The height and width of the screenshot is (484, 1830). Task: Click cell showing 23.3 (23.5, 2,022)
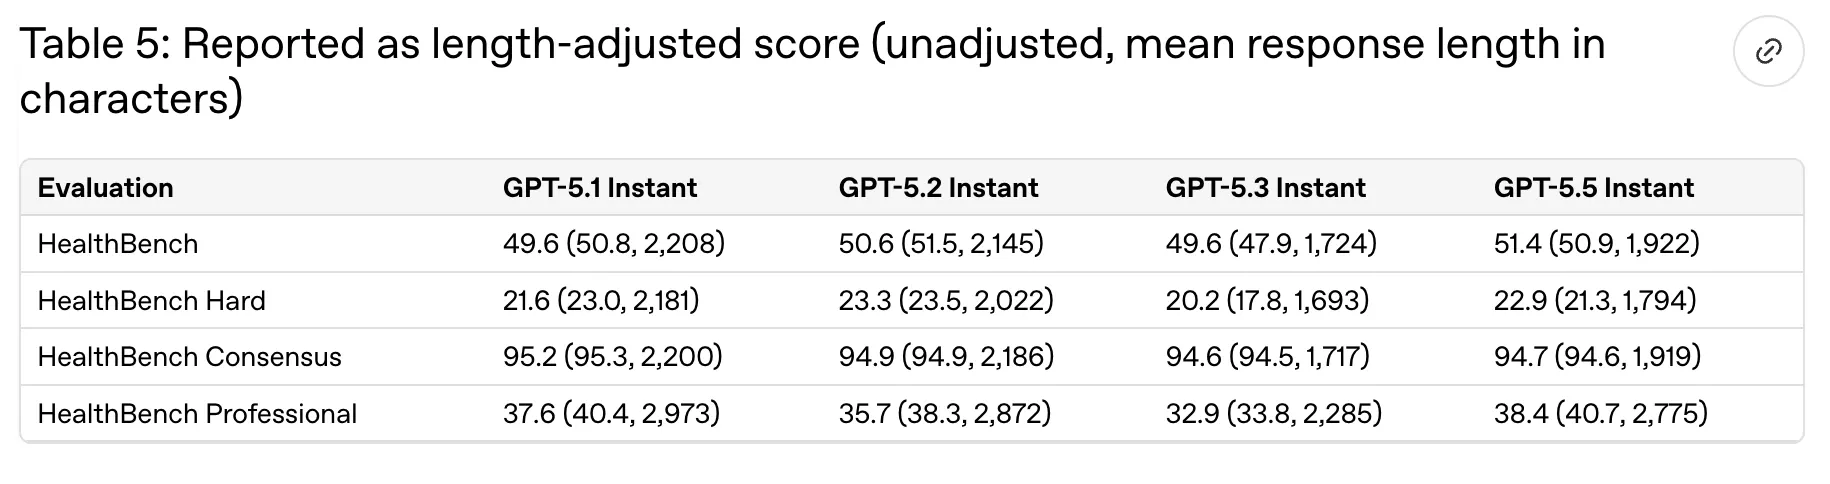946,301
